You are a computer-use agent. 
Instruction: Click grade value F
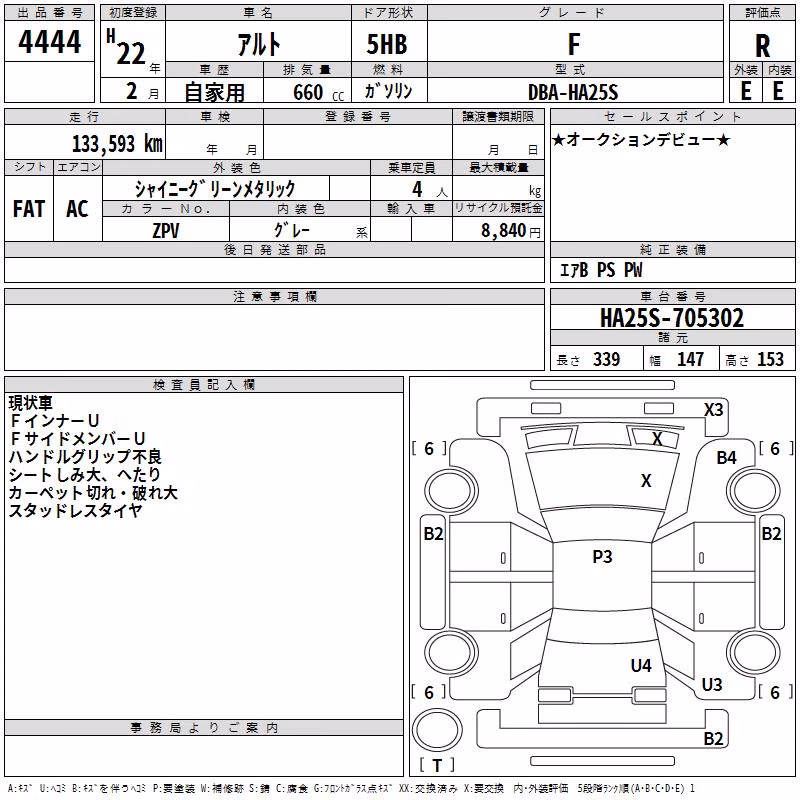574,44
